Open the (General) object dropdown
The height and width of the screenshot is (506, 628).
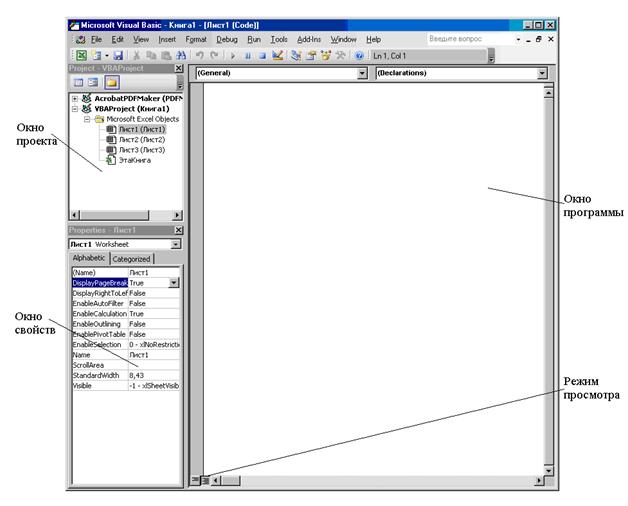tap(362, 73)
